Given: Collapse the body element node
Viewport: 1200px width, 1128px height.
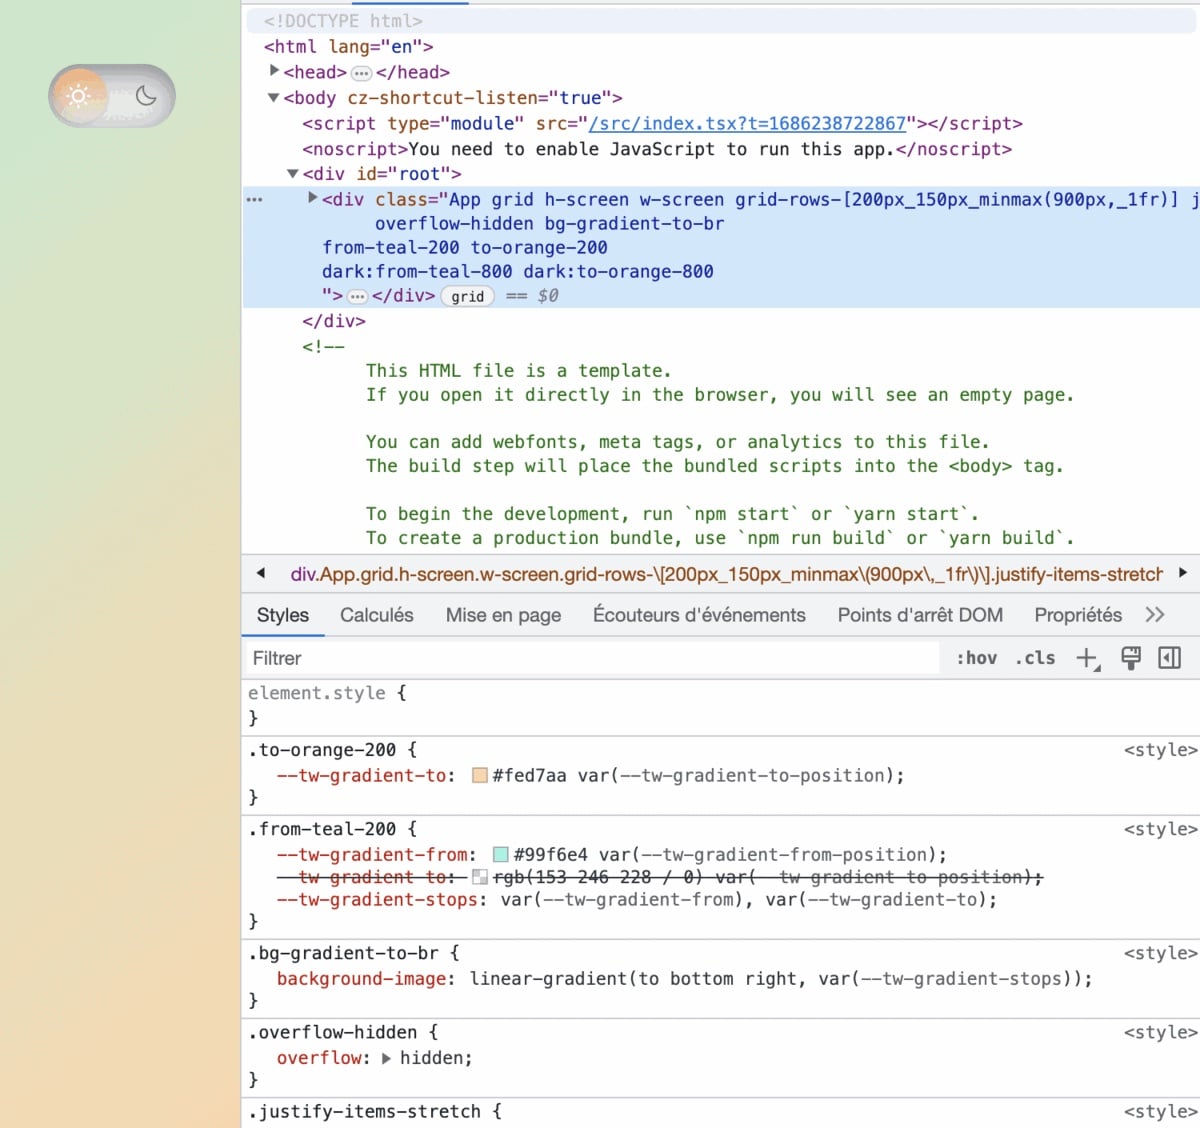Looking at the screenshot, I should tap(274, 97).
